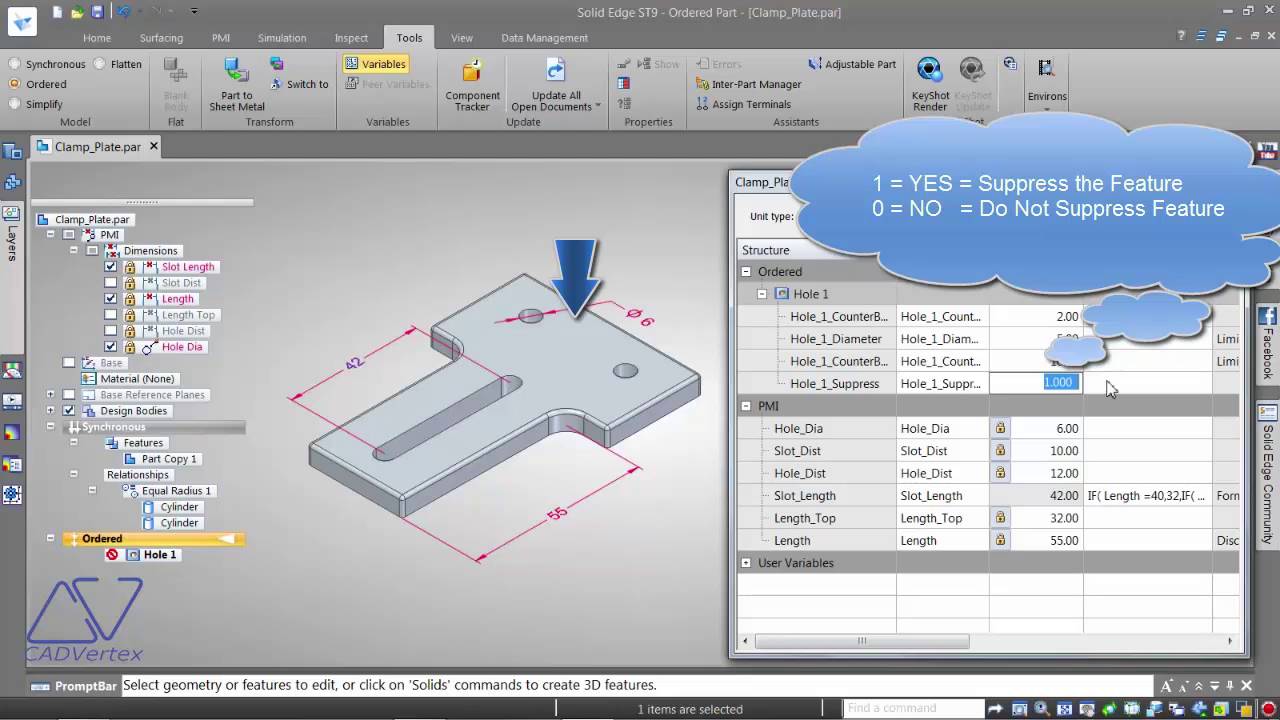Start KeyShot Render
The height and width of the screenshot is (720, 1280).
tap(930, 84)
